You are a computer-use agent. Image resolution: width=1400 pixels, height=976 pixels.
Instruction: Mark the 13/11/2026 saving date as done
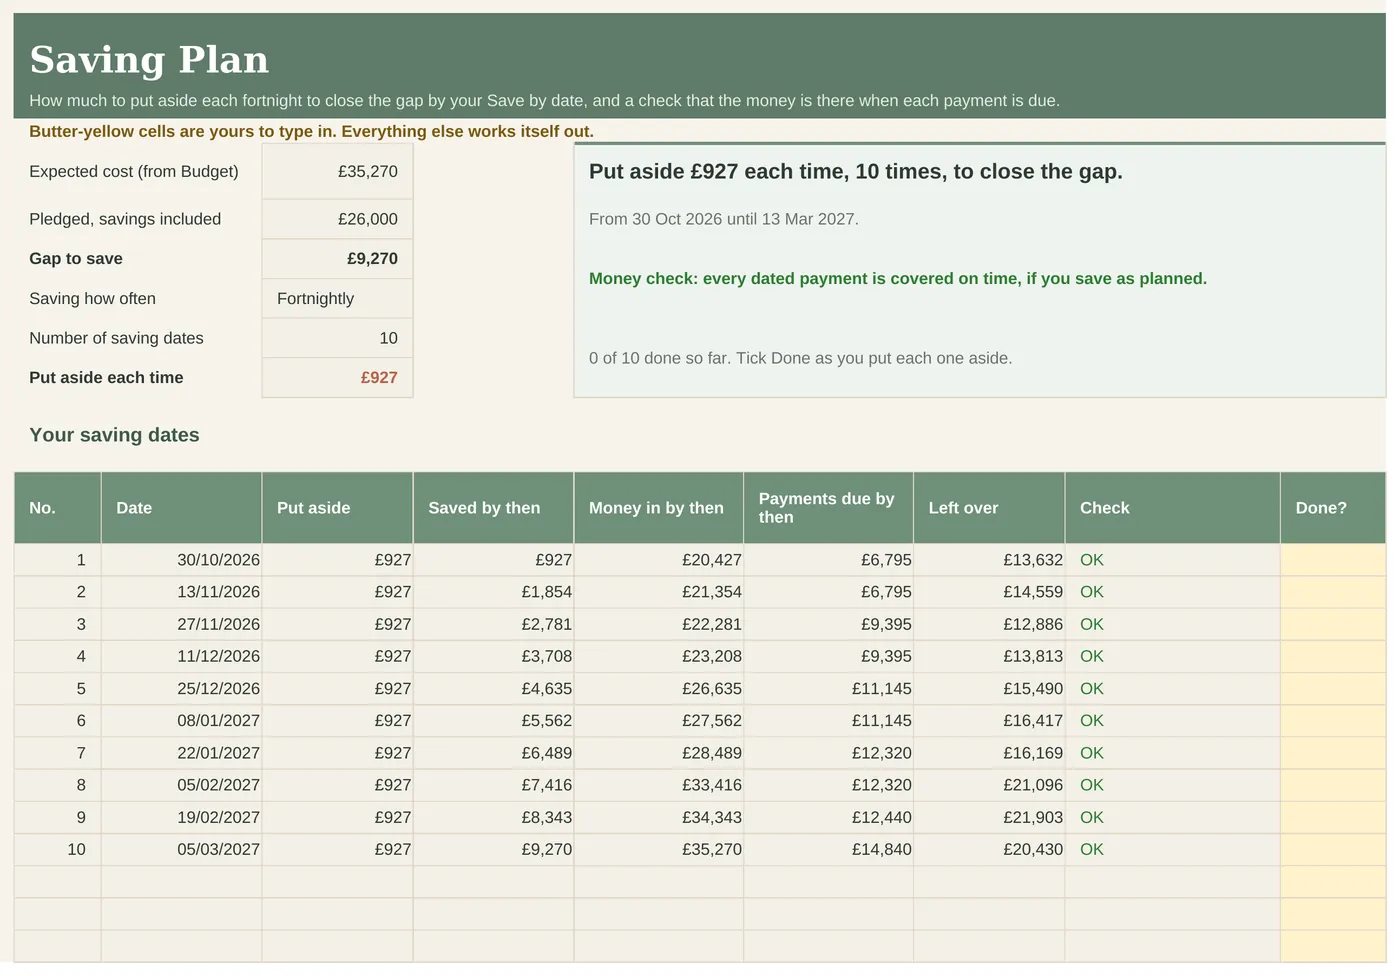click(1333, 592)
